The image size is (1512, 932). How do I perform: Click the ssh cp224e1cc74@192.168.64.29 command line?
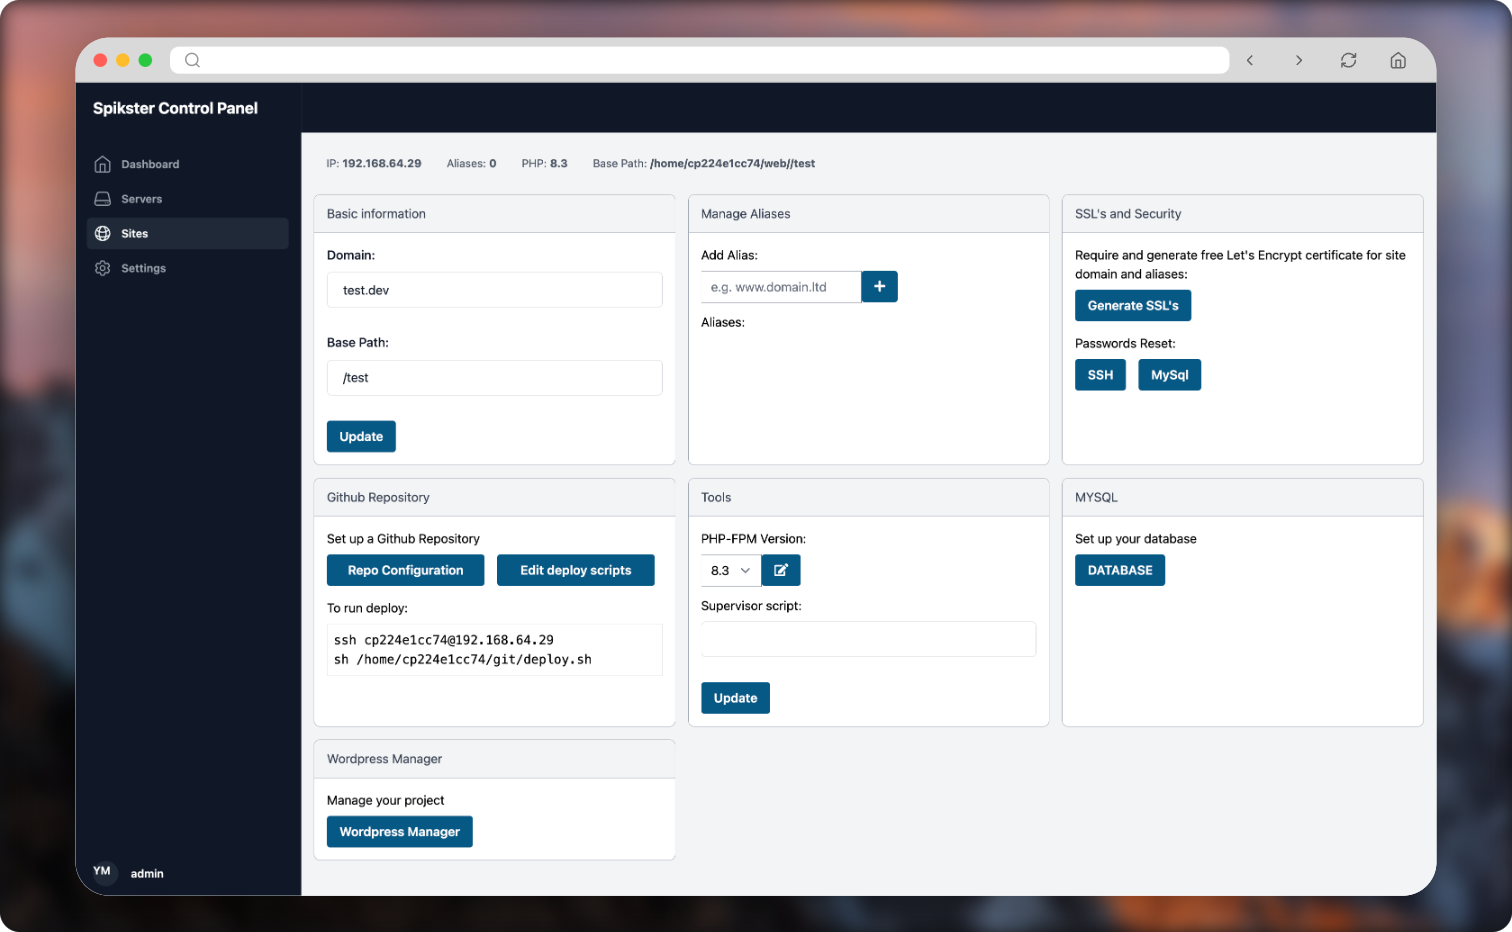[444, 640]
